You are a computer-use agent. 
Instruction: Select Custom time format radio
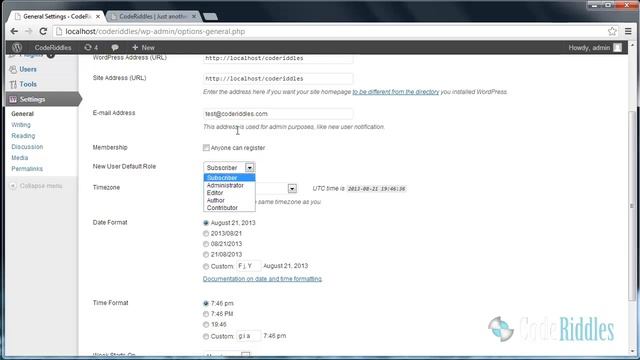click(x=206, y=337)
